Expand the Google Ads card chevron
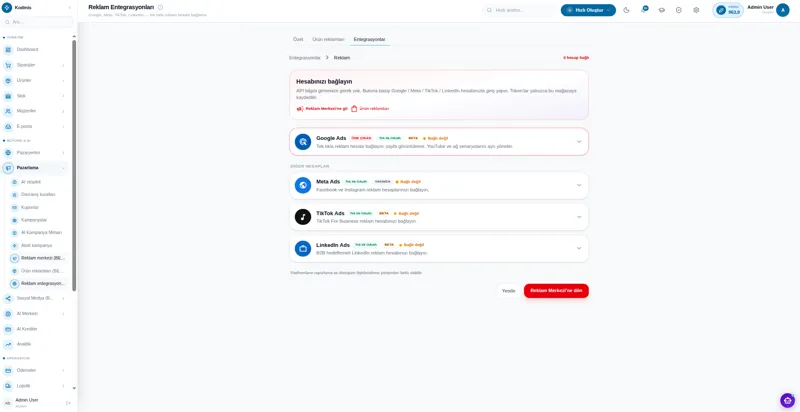 (579, 142)
